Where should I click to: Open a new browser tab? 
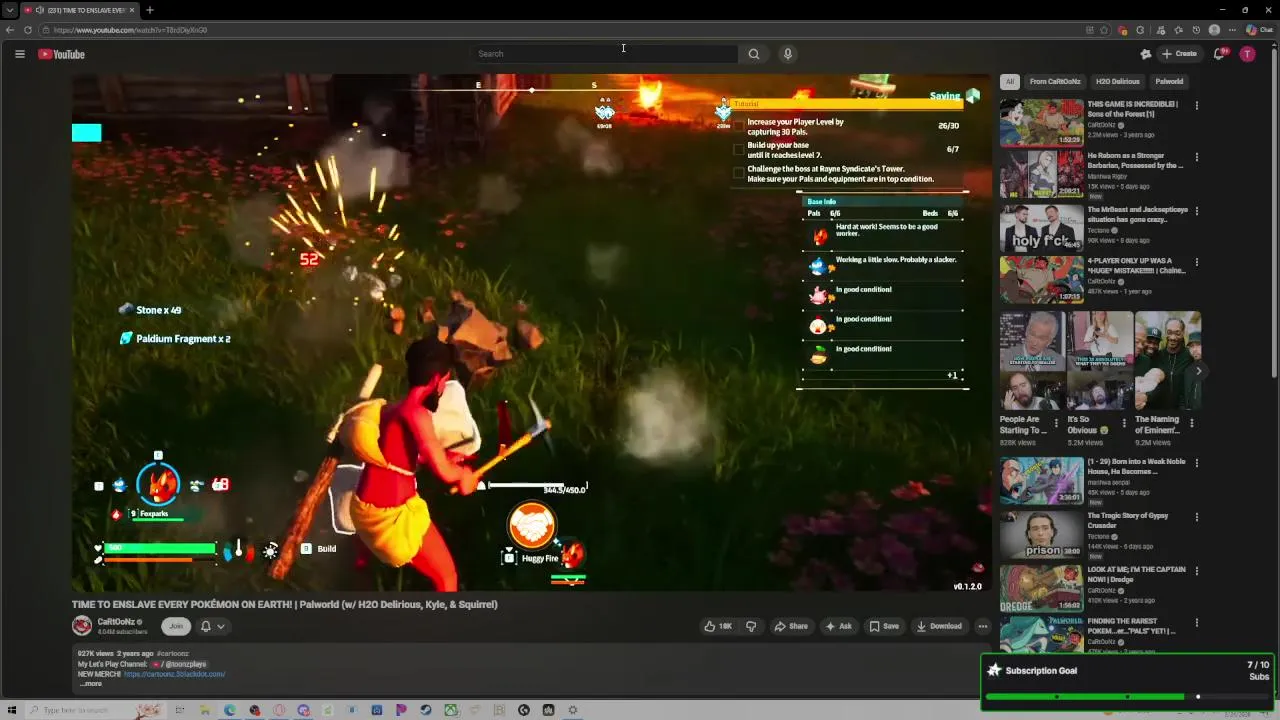[x=149, y=10]
